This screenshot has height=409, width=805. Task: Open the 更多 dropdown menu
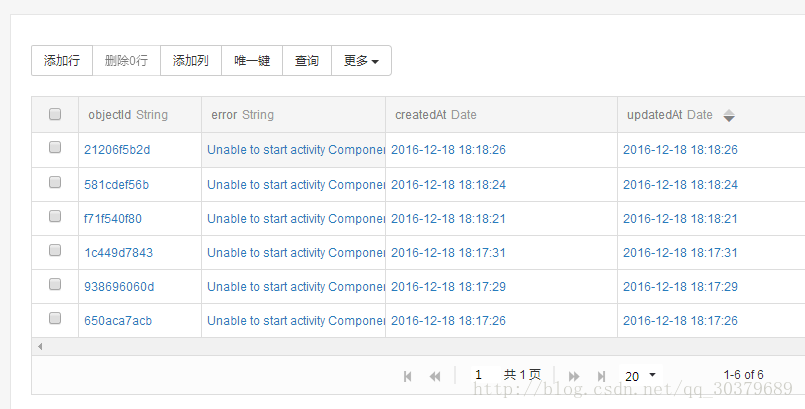click(x=361, y=61)
